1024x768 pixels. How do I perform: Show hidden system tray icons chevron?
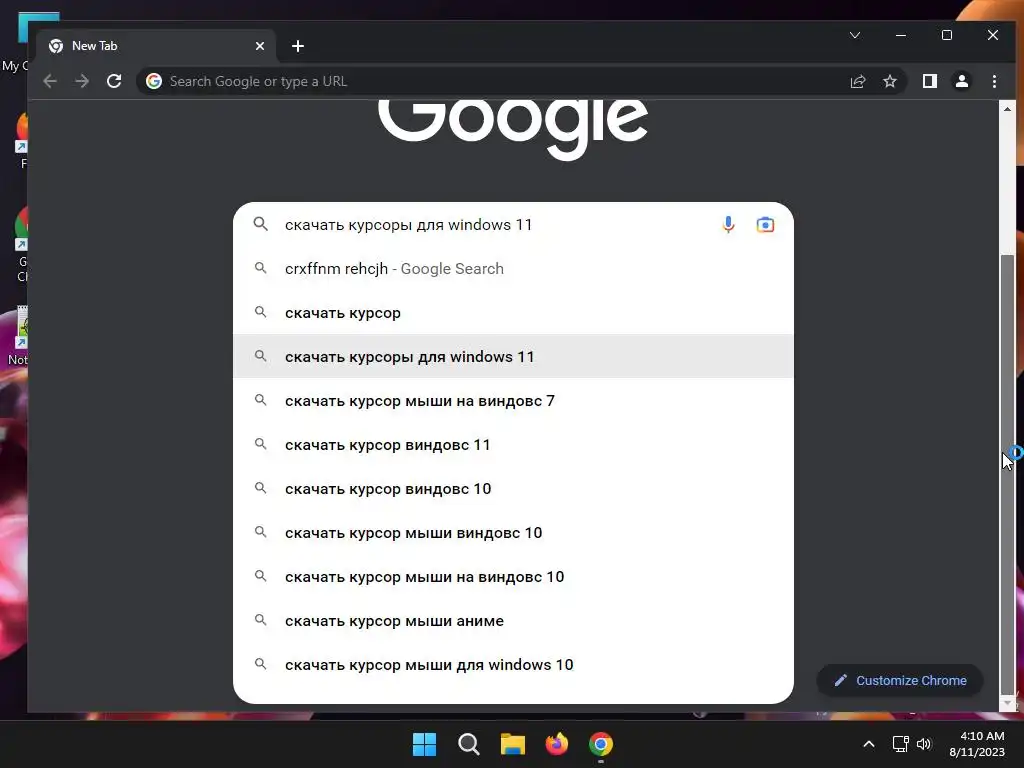(869, 744)
